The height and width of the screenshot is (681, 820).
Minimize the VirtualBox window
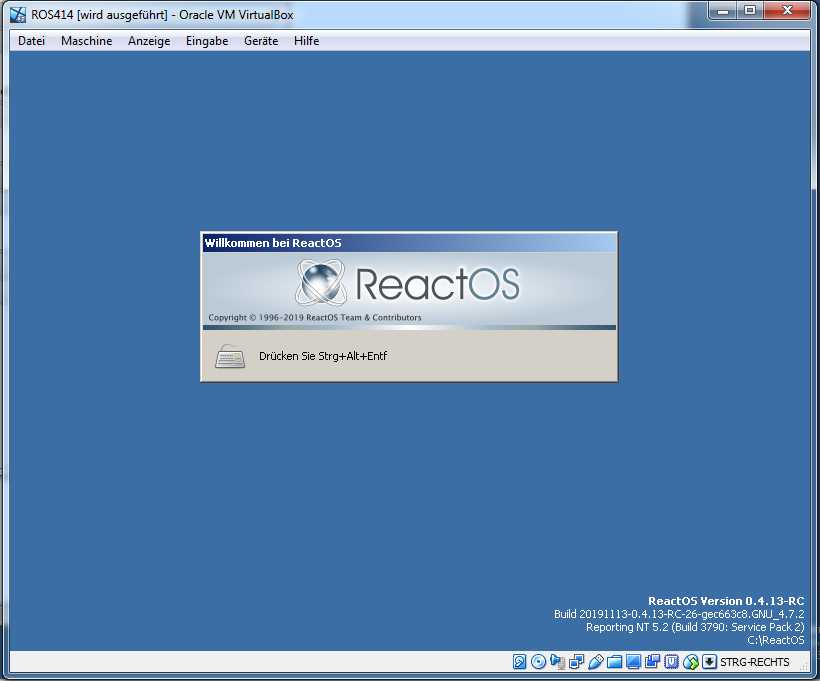723,10
